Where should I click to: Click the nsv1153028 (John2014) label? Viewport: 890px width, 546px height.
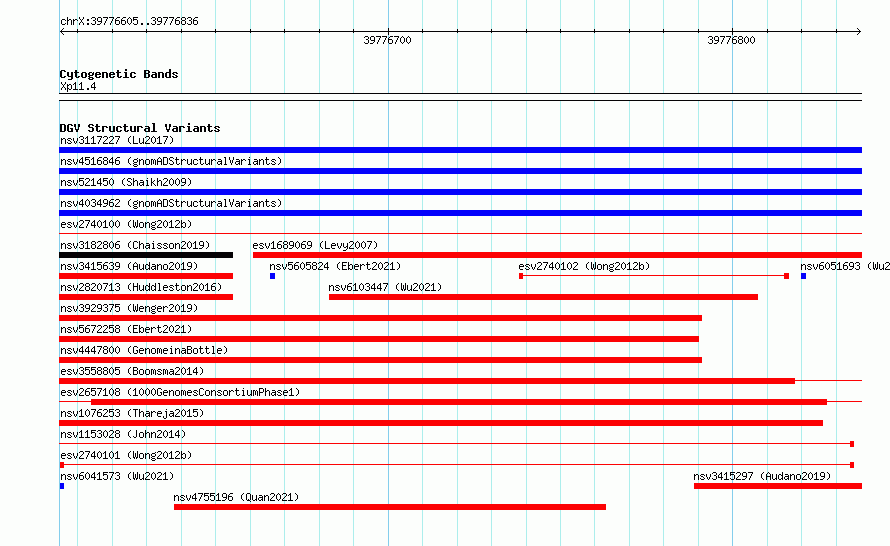123,434
